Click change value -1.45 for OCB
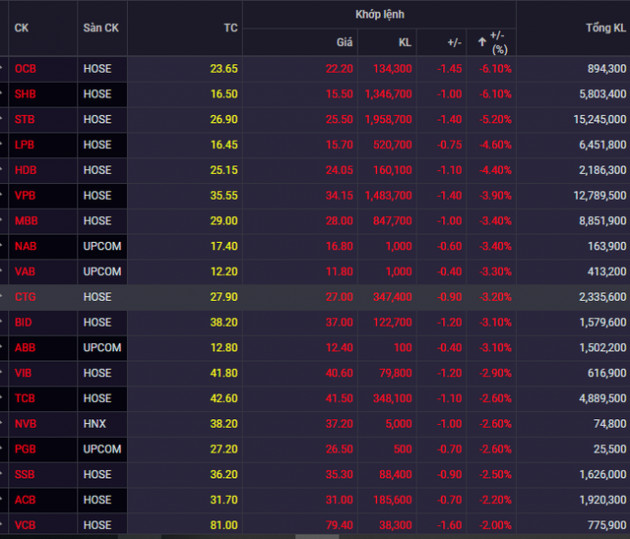This screenshot has width=630, height=539. coord(449,69)
